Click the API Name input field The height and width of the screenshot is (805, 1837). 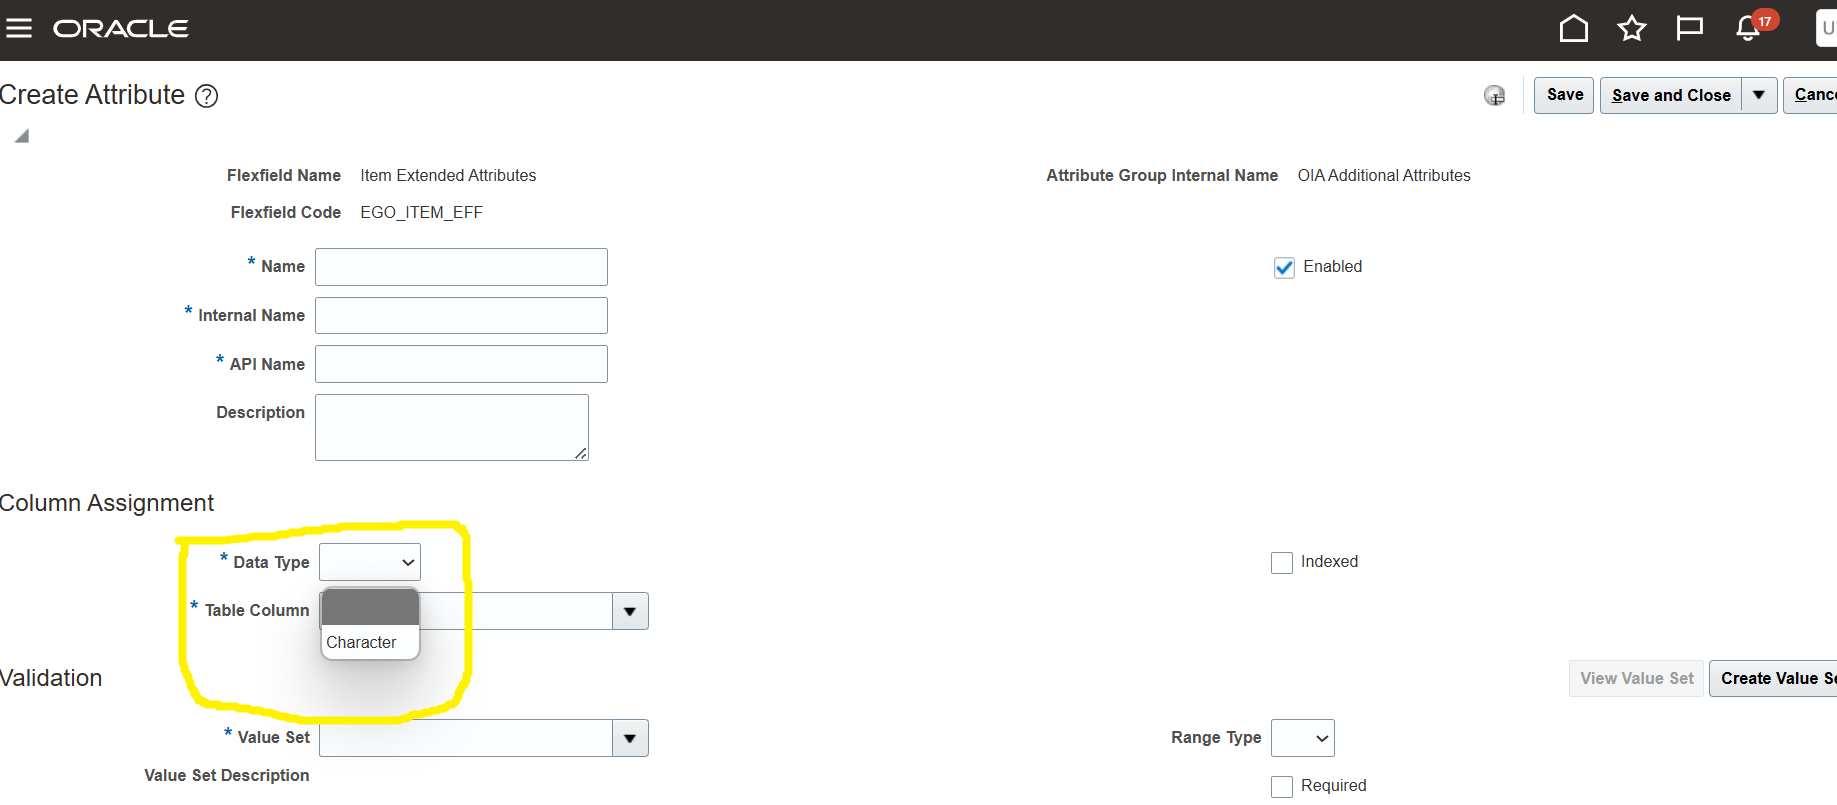pyautogui.click(x=461, y=364)
